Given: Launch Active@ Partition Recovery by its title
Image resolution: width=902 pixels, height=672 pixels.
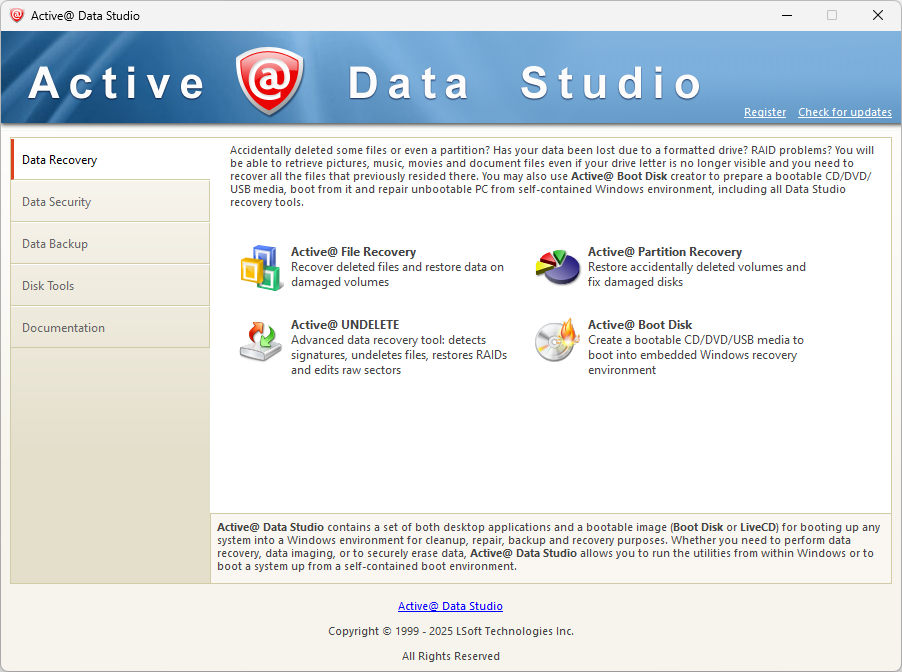Looking at the screenshot, I should tap(665, 251).
